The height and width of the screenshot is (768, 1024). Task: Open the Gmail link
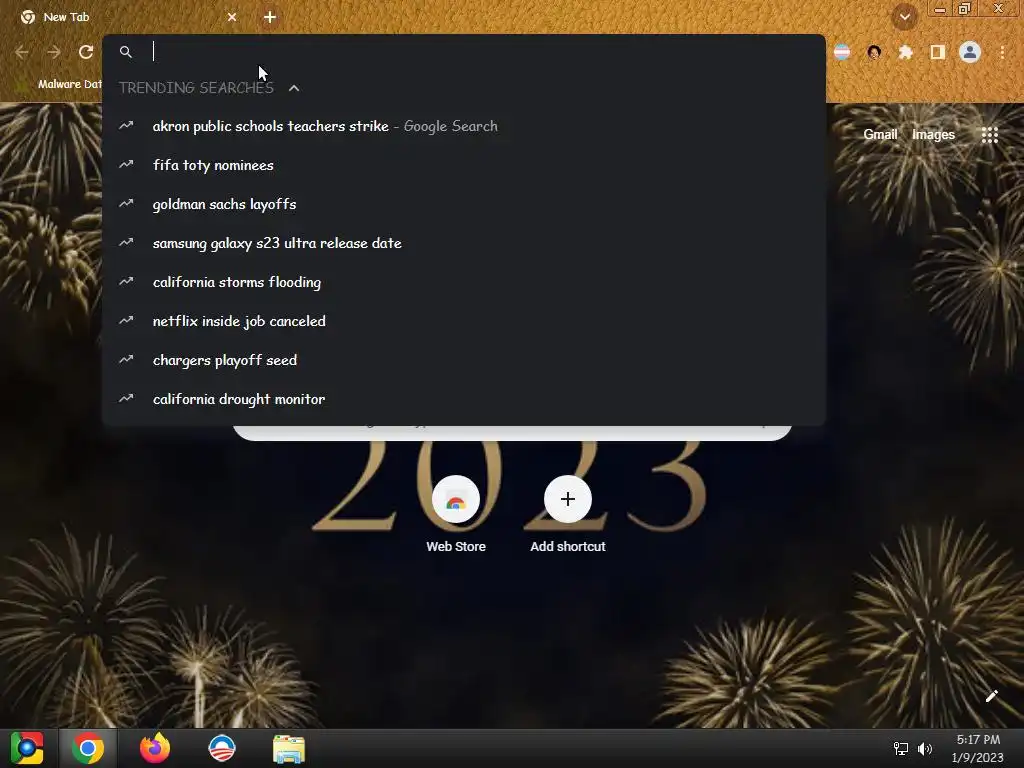[x=880, y=135]
